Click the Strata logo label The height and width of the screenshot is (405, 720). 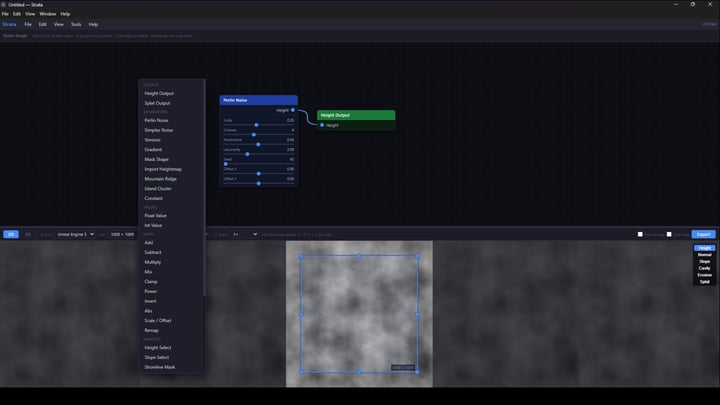tap(9, 24)
